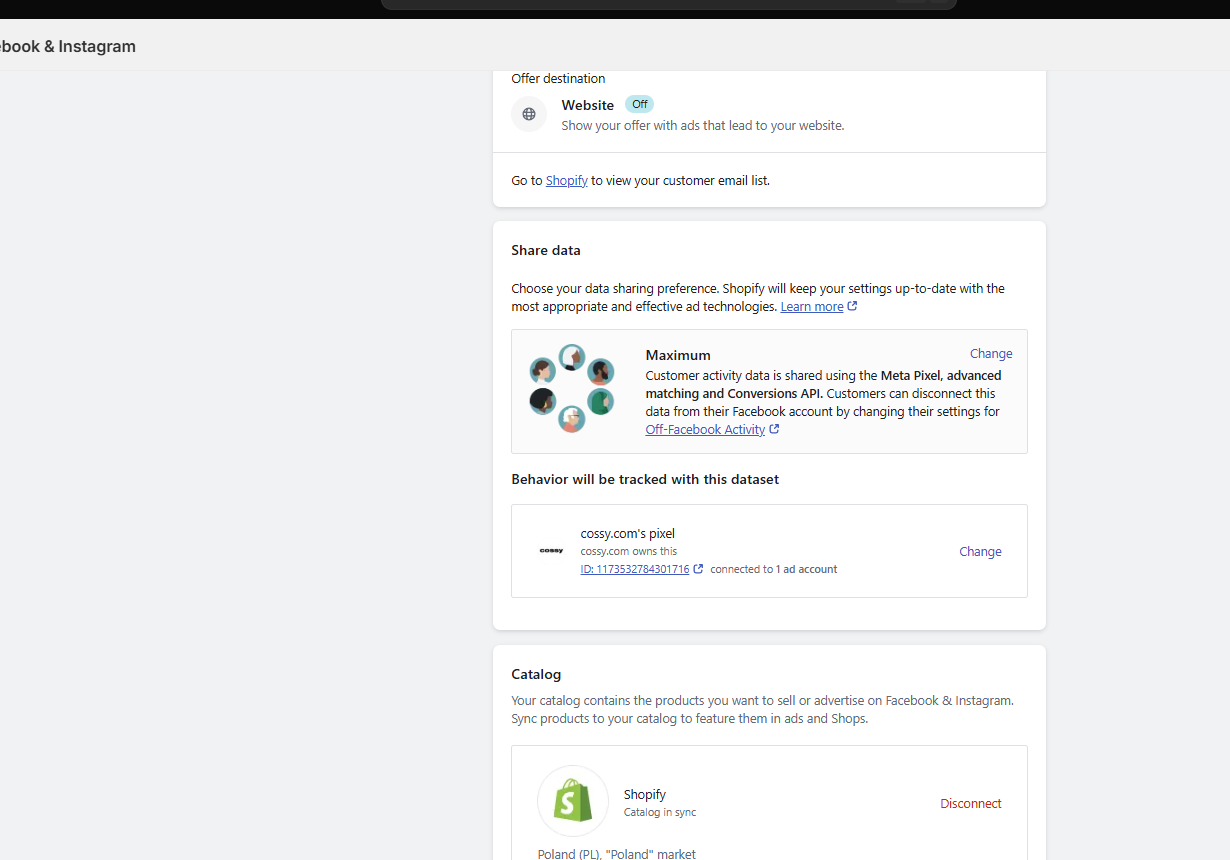This screenshot has width=1230, height=860.
Task: Click the 'cossy.com owns this' text
Action: point(629,552)
